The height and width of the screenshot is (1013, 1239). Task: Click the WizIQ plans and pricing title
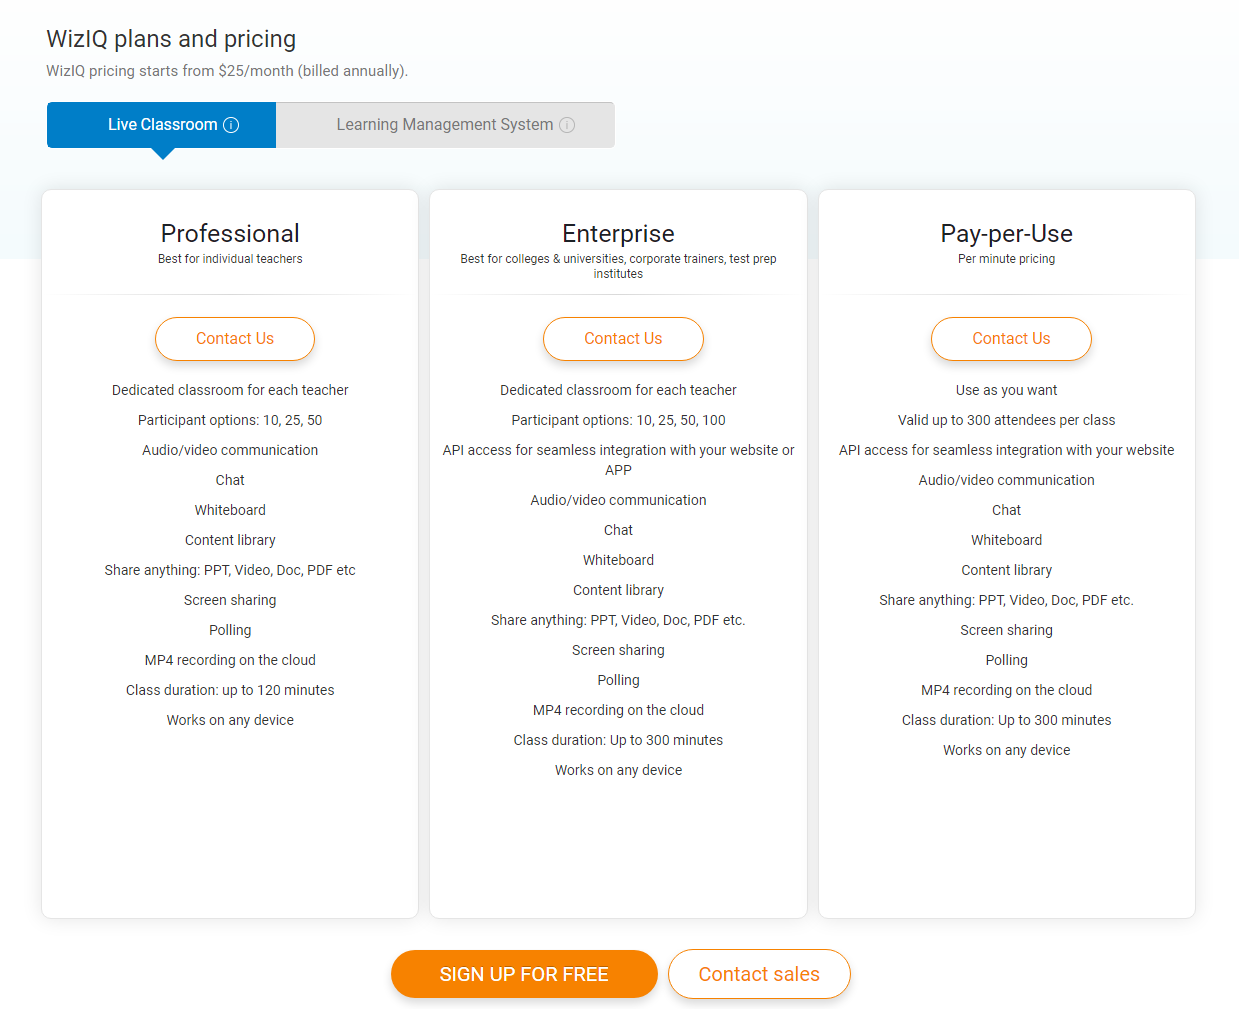[171, 39]
